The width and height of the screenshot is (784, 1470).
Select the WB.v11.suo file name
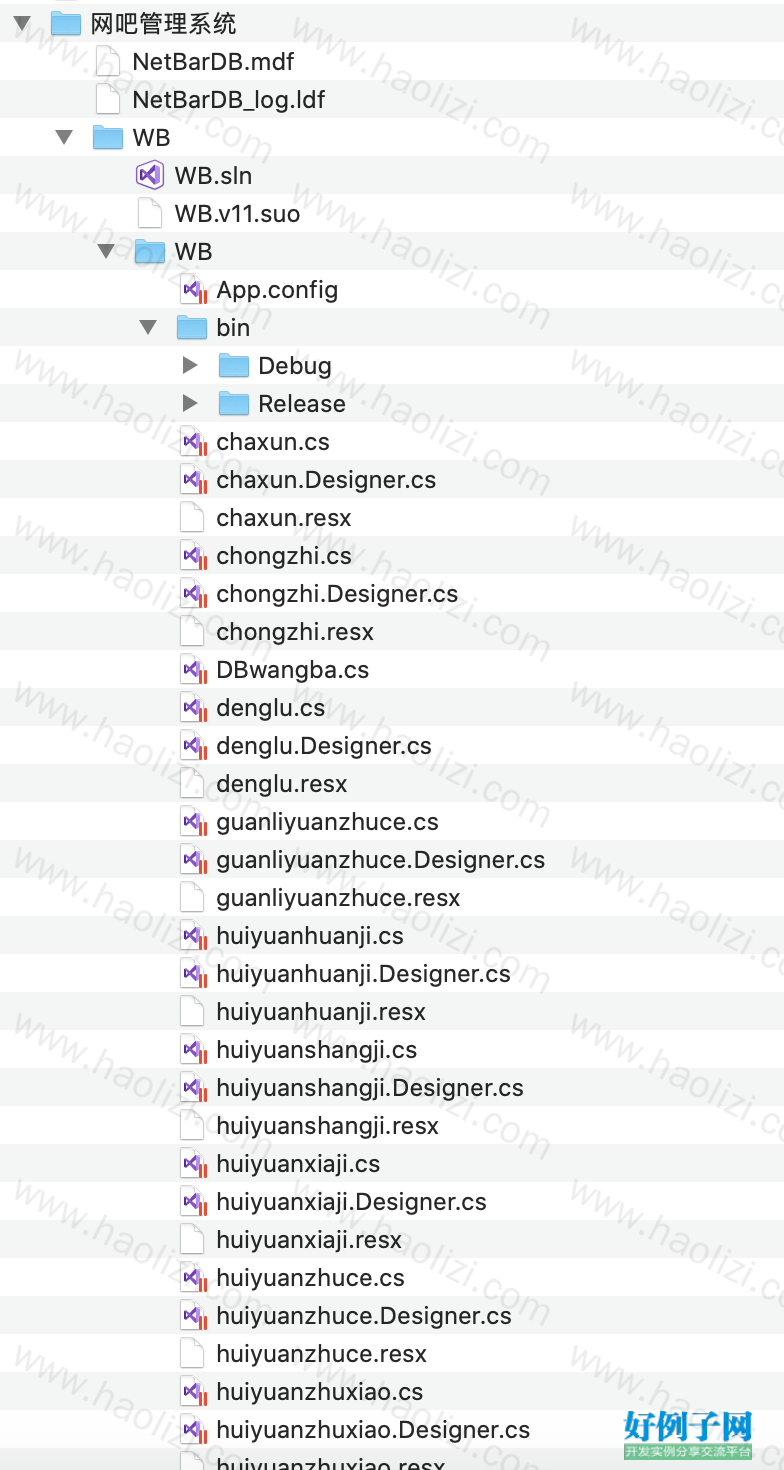point(237,214)
